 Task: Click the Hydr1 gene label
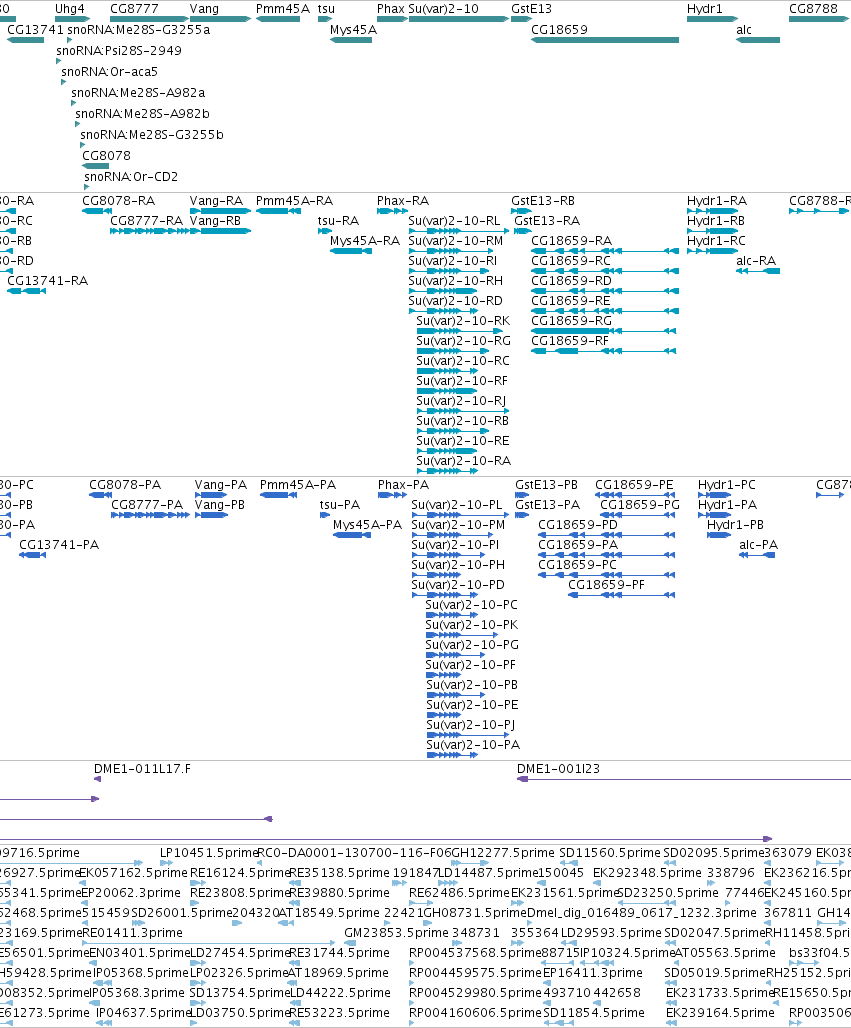(705, 9)
